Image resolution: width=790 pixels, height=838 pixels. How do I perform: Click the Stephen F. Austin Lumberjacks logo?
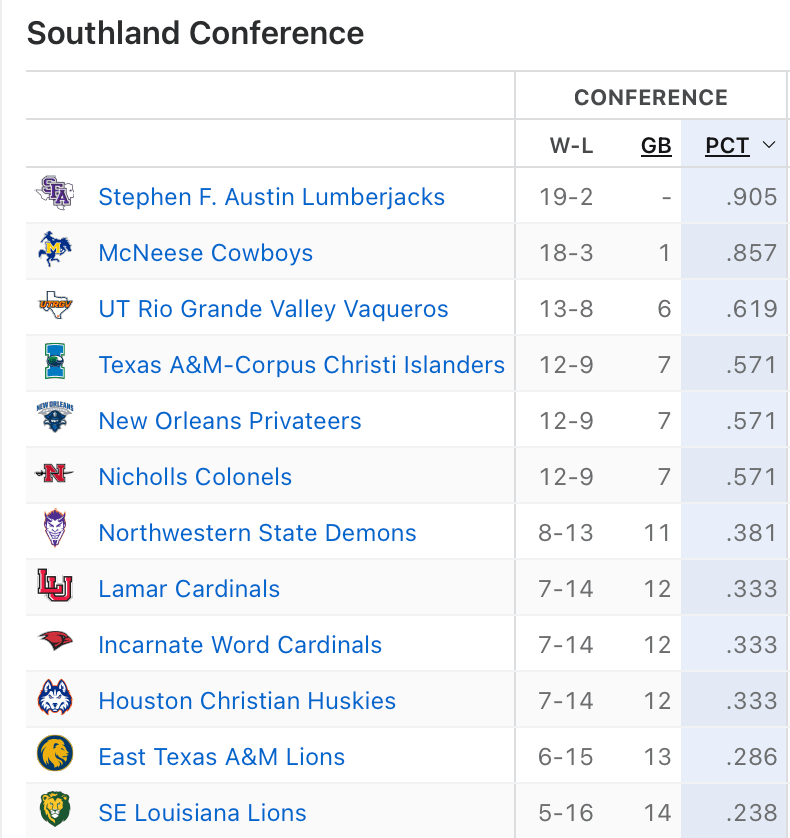pos(55,193)
